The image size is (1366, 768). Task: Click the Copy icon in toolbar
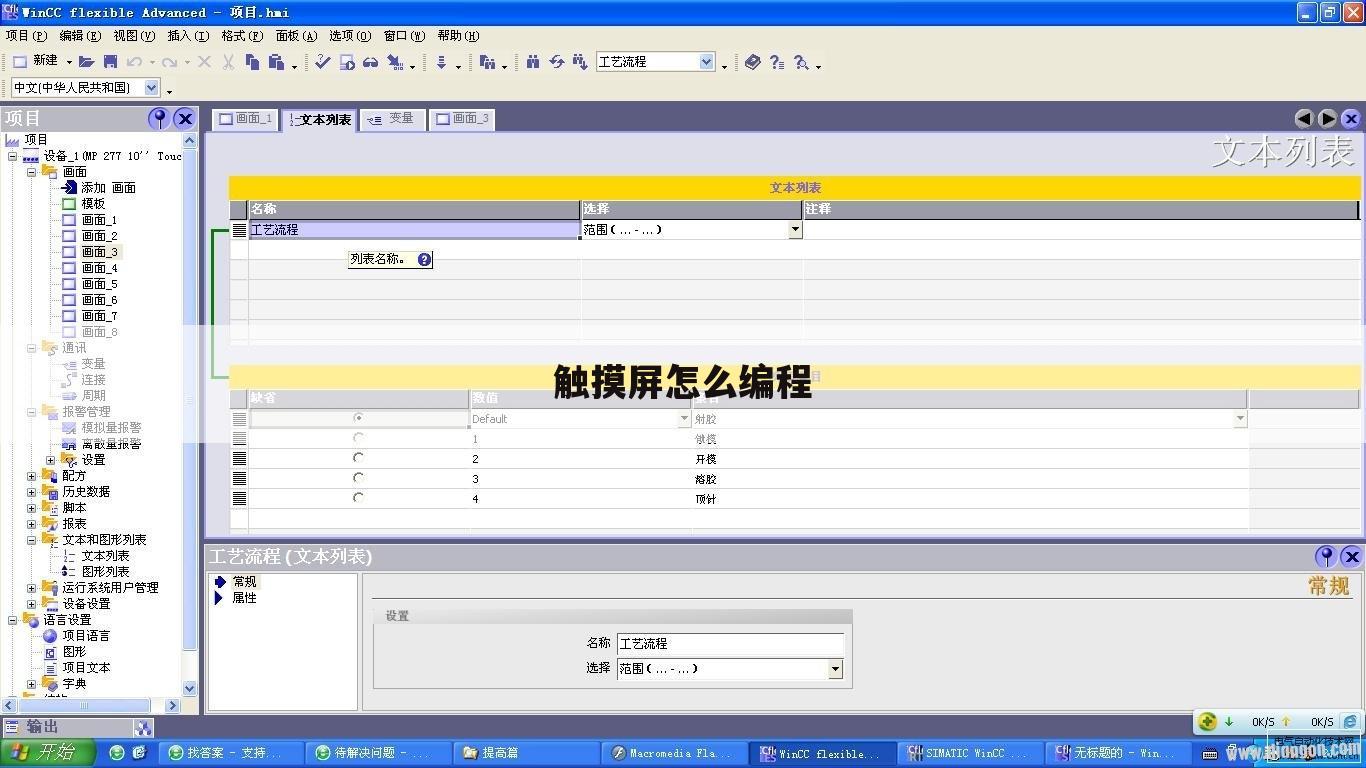pos(252,62)
